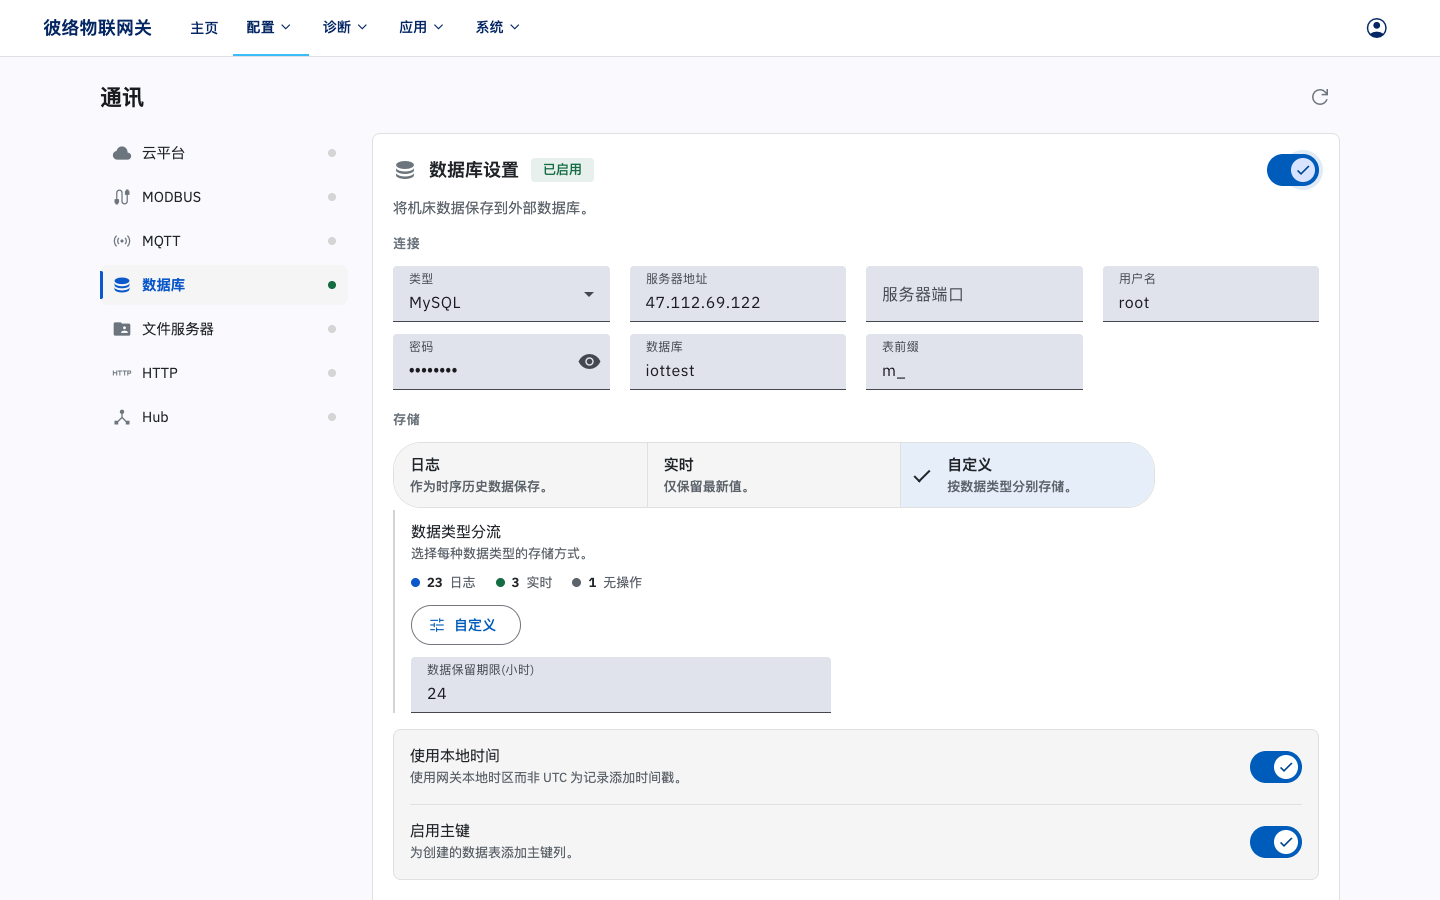Expand the 系统 menu
1440x900 pixels.
pos(498,28)
